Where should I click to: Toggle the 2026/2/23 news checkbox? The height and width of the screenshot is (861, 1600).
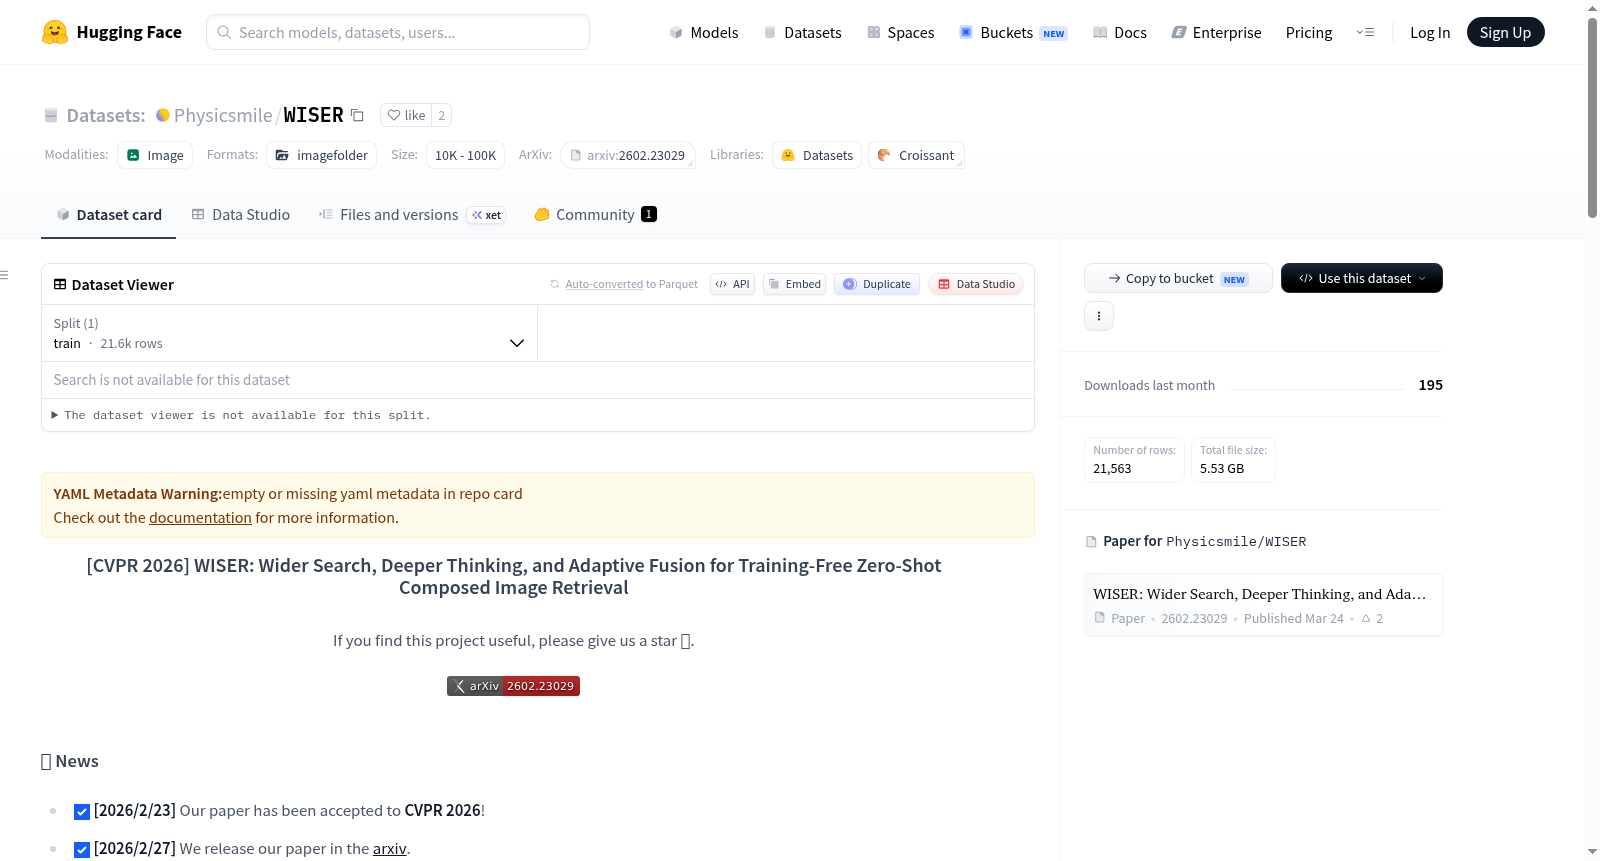click(x=82, y=812)
